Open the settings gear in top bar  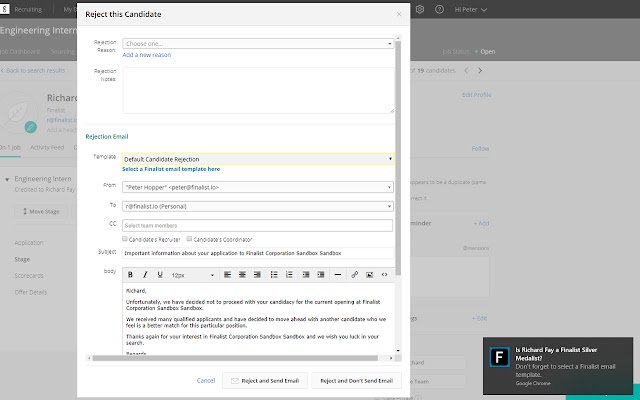pos(420,9)
